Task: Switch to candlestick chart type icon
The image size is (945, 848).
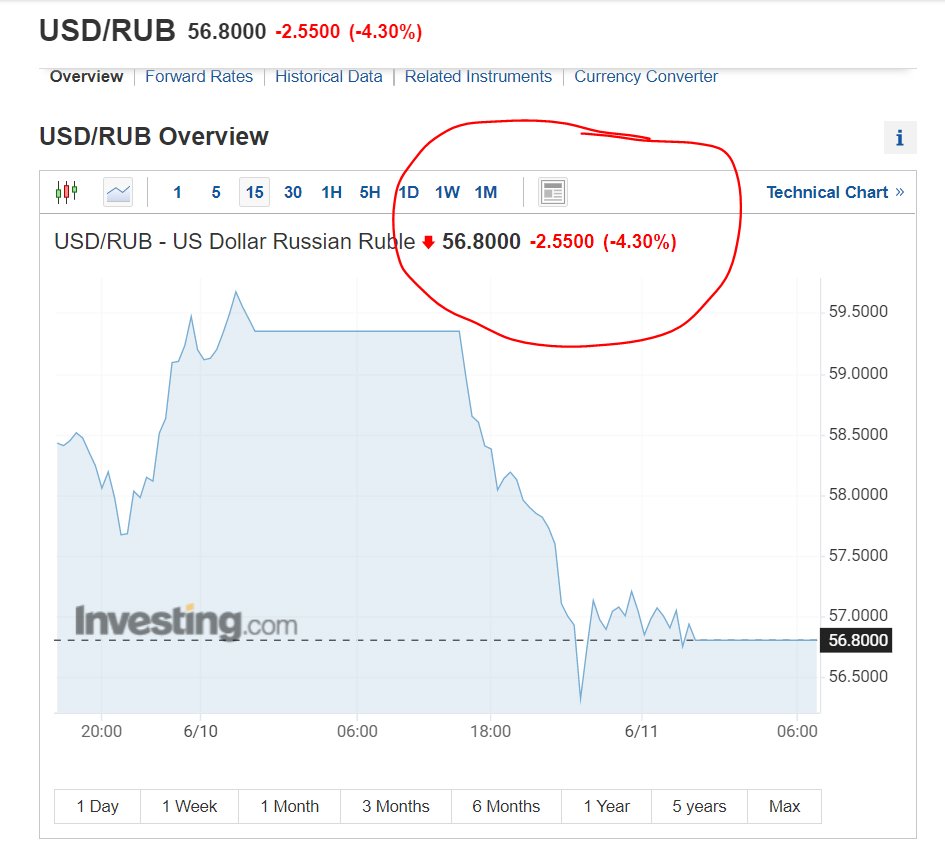Action: pos(66,192)
